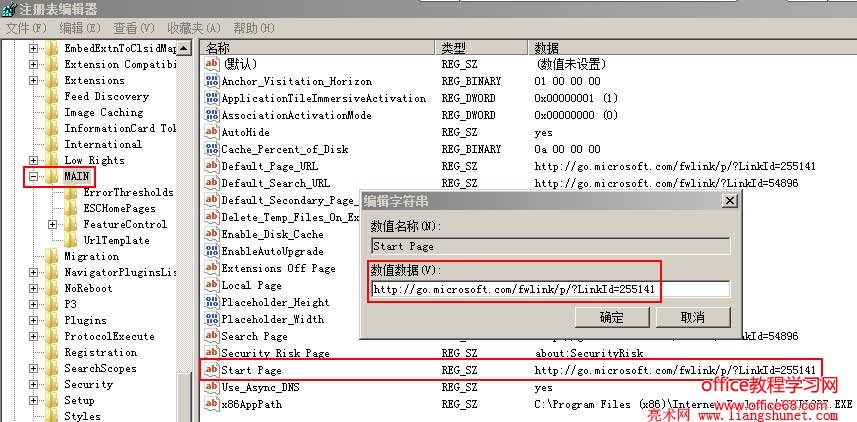
Task: Select the Feed Discovery folder icon
Action: [51, 97]
